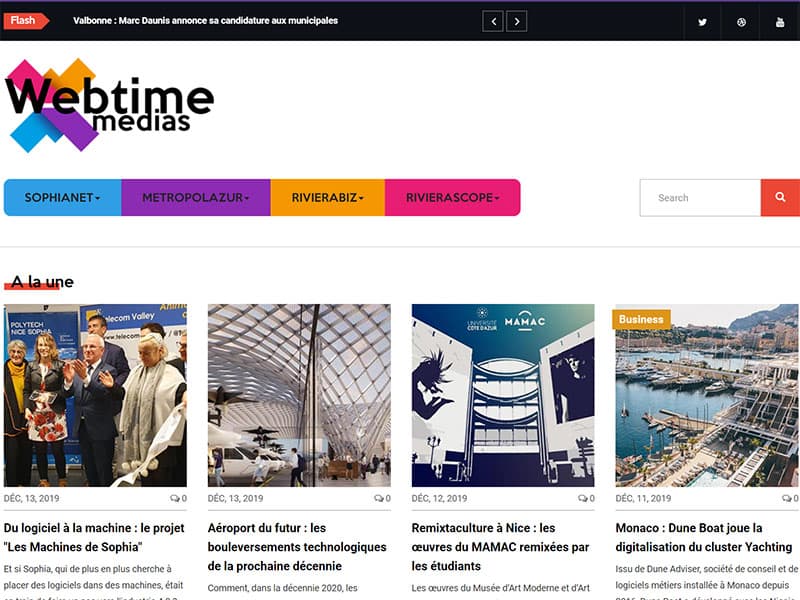Click the Webtime medias logo

(109, 105)
